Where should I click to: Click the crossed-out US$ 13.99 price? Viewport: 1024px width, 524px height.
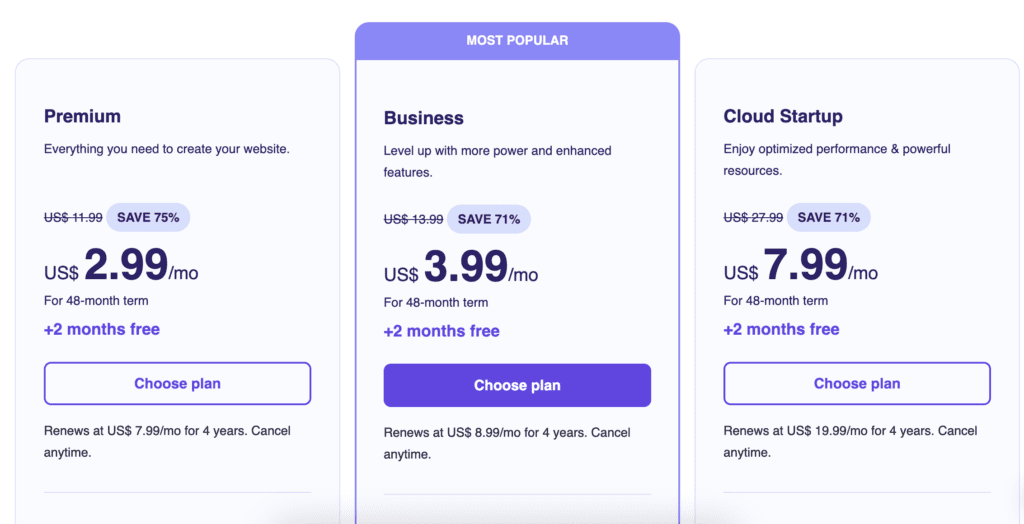(413, 219)
